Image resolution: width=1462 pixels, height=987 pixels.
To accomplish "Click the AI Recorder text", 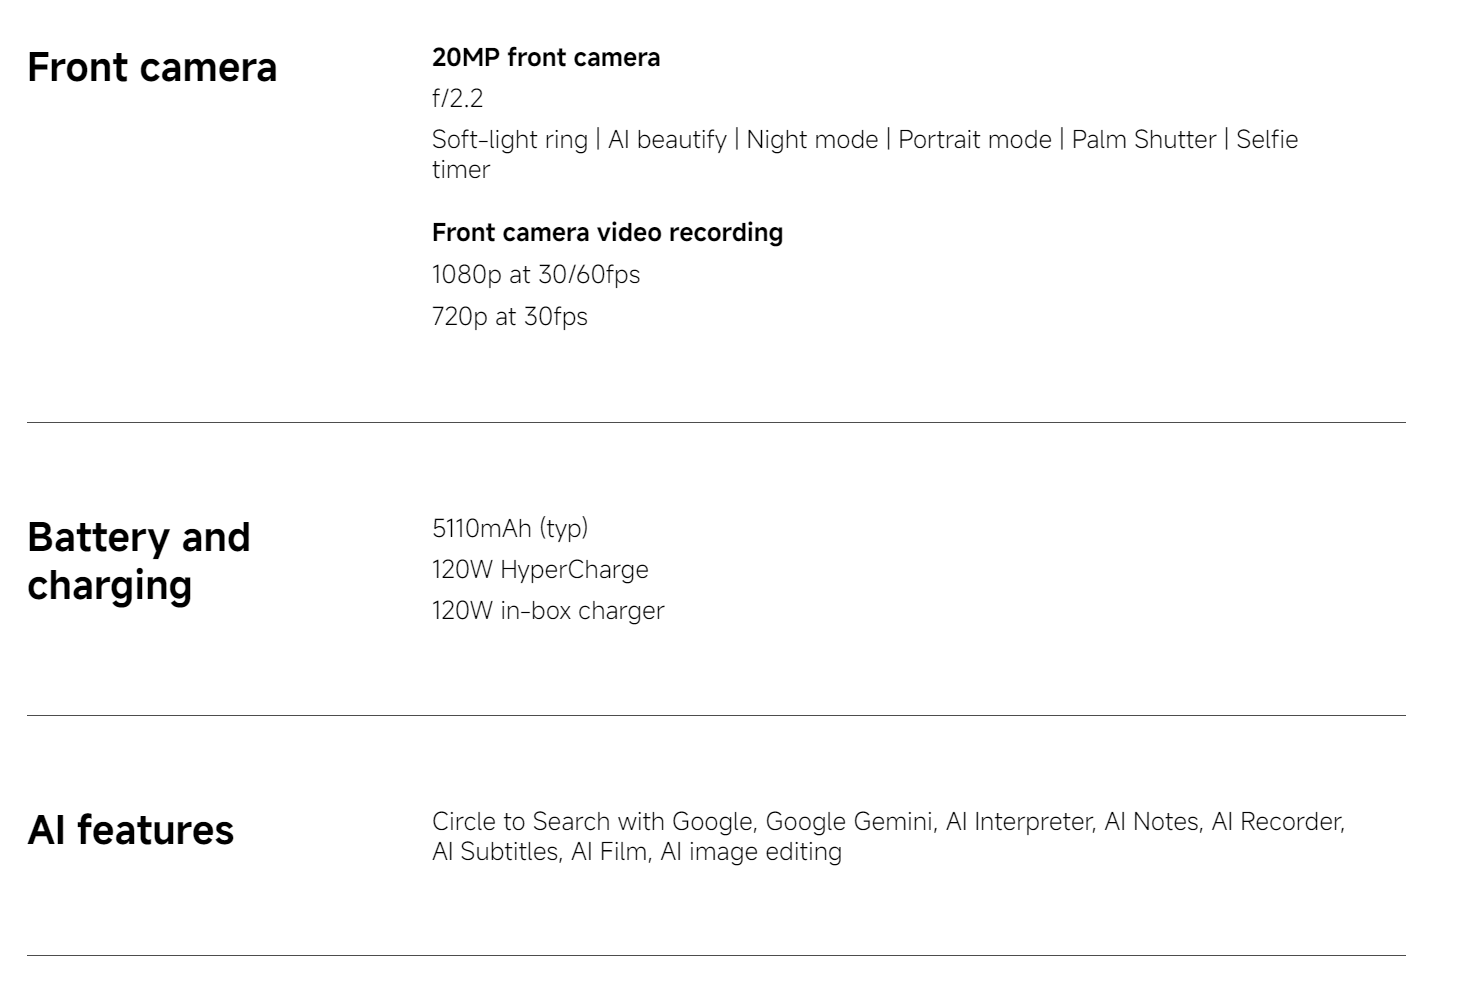I will (x=1276, y=821).
